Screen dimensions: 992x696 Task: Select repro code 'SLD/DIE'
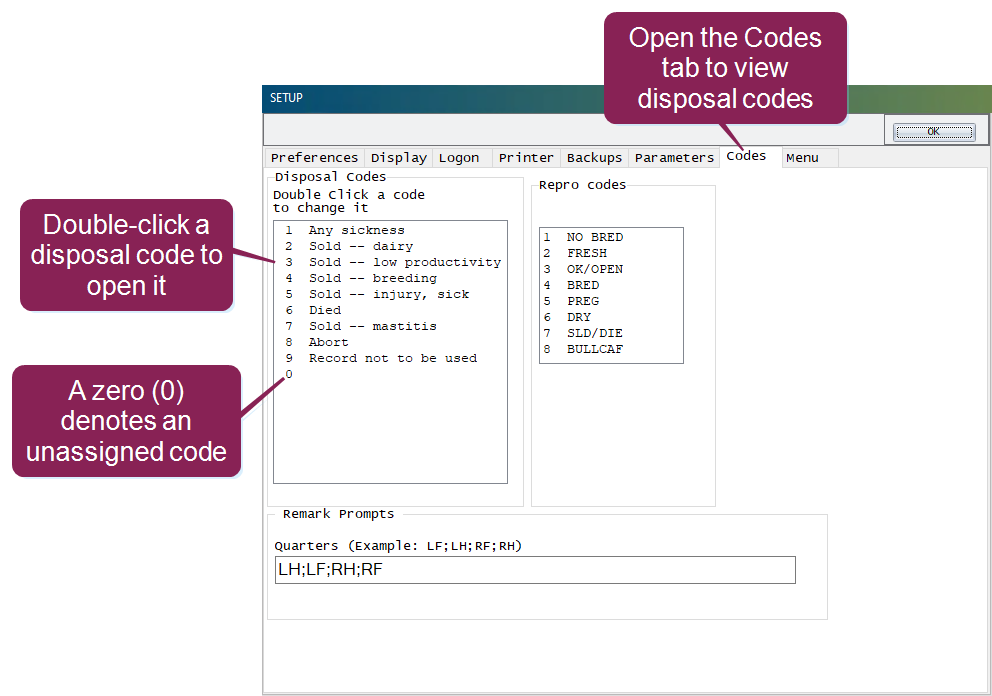tap(611, 333)
